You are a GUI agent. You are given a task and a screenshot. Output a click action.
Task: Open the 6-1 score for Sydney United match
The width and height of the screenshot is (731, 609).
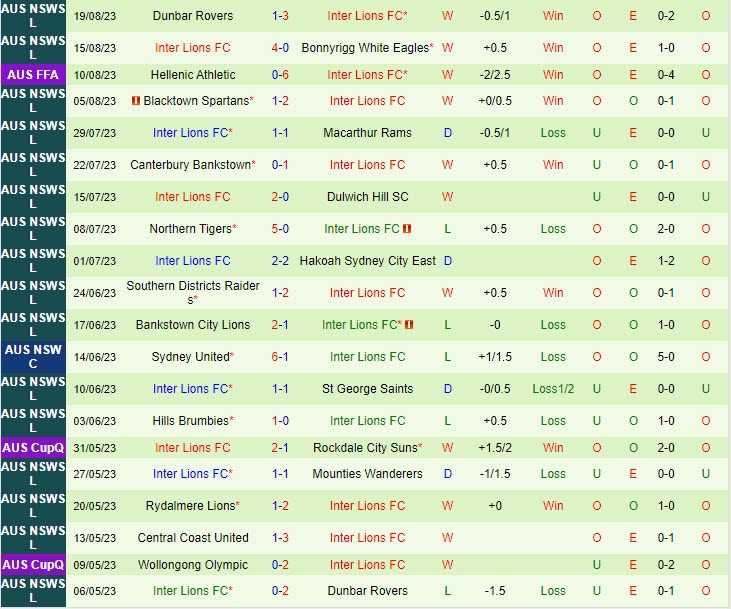[x=280, y=357]
